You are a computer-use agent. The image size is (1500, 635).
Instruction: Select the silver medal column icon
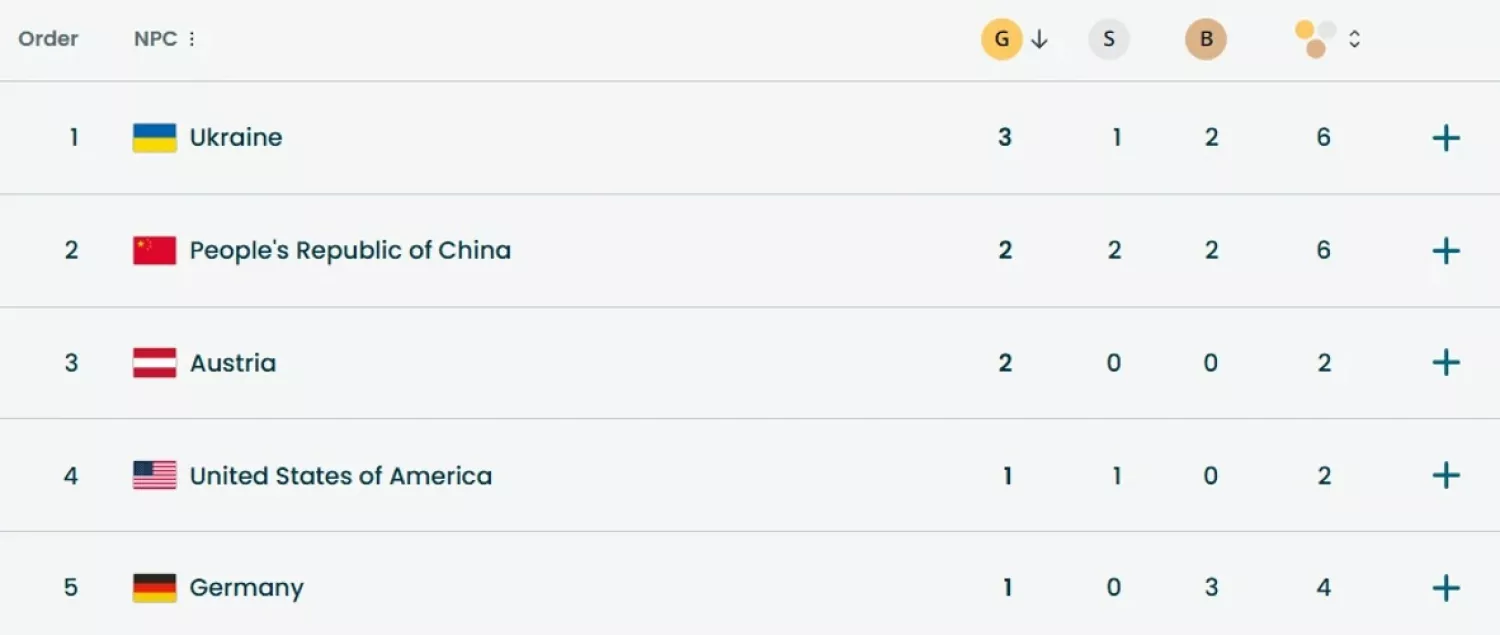(1109, 38)
